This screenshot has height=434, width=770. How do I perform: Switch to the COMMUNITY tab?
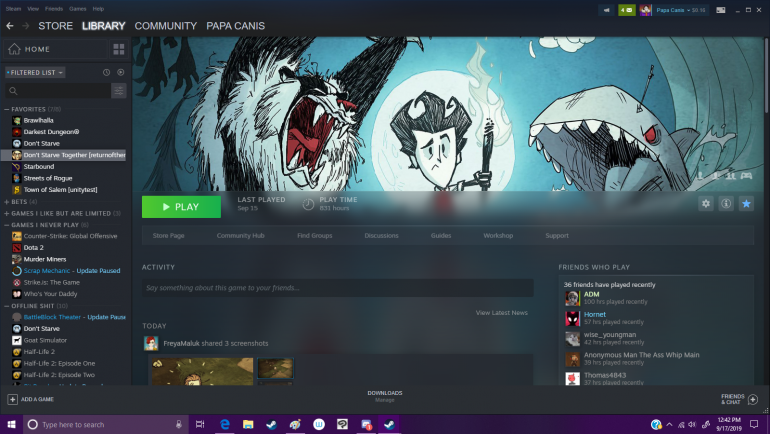[165, 26]
